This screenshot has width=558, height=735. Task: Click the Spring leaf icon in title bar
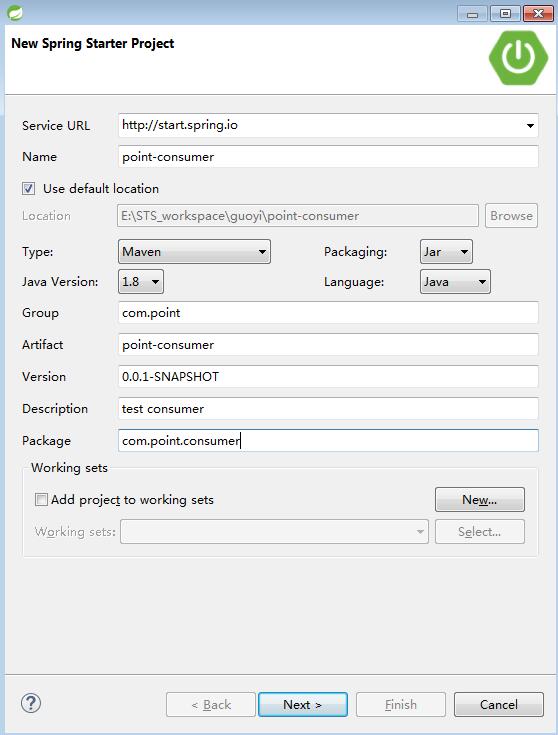15,13
